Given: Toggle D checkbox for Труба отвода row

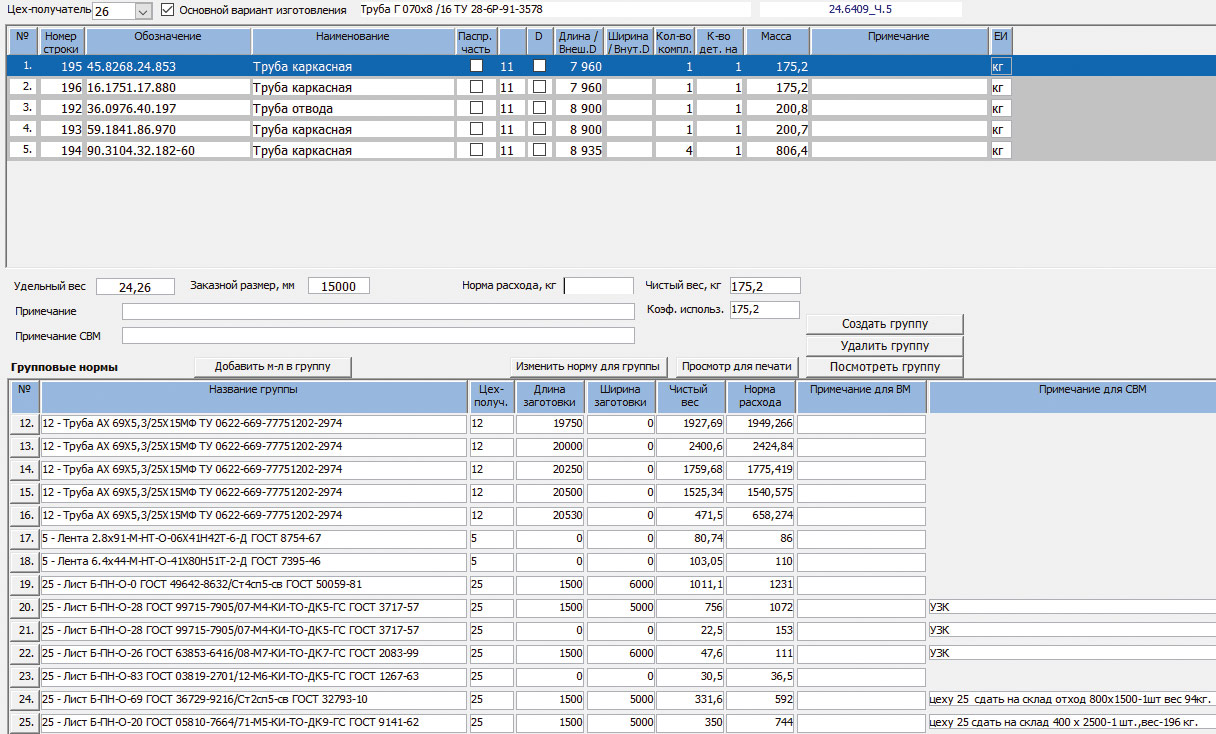Looking at the screenshot, I should [x=539, y=108].
